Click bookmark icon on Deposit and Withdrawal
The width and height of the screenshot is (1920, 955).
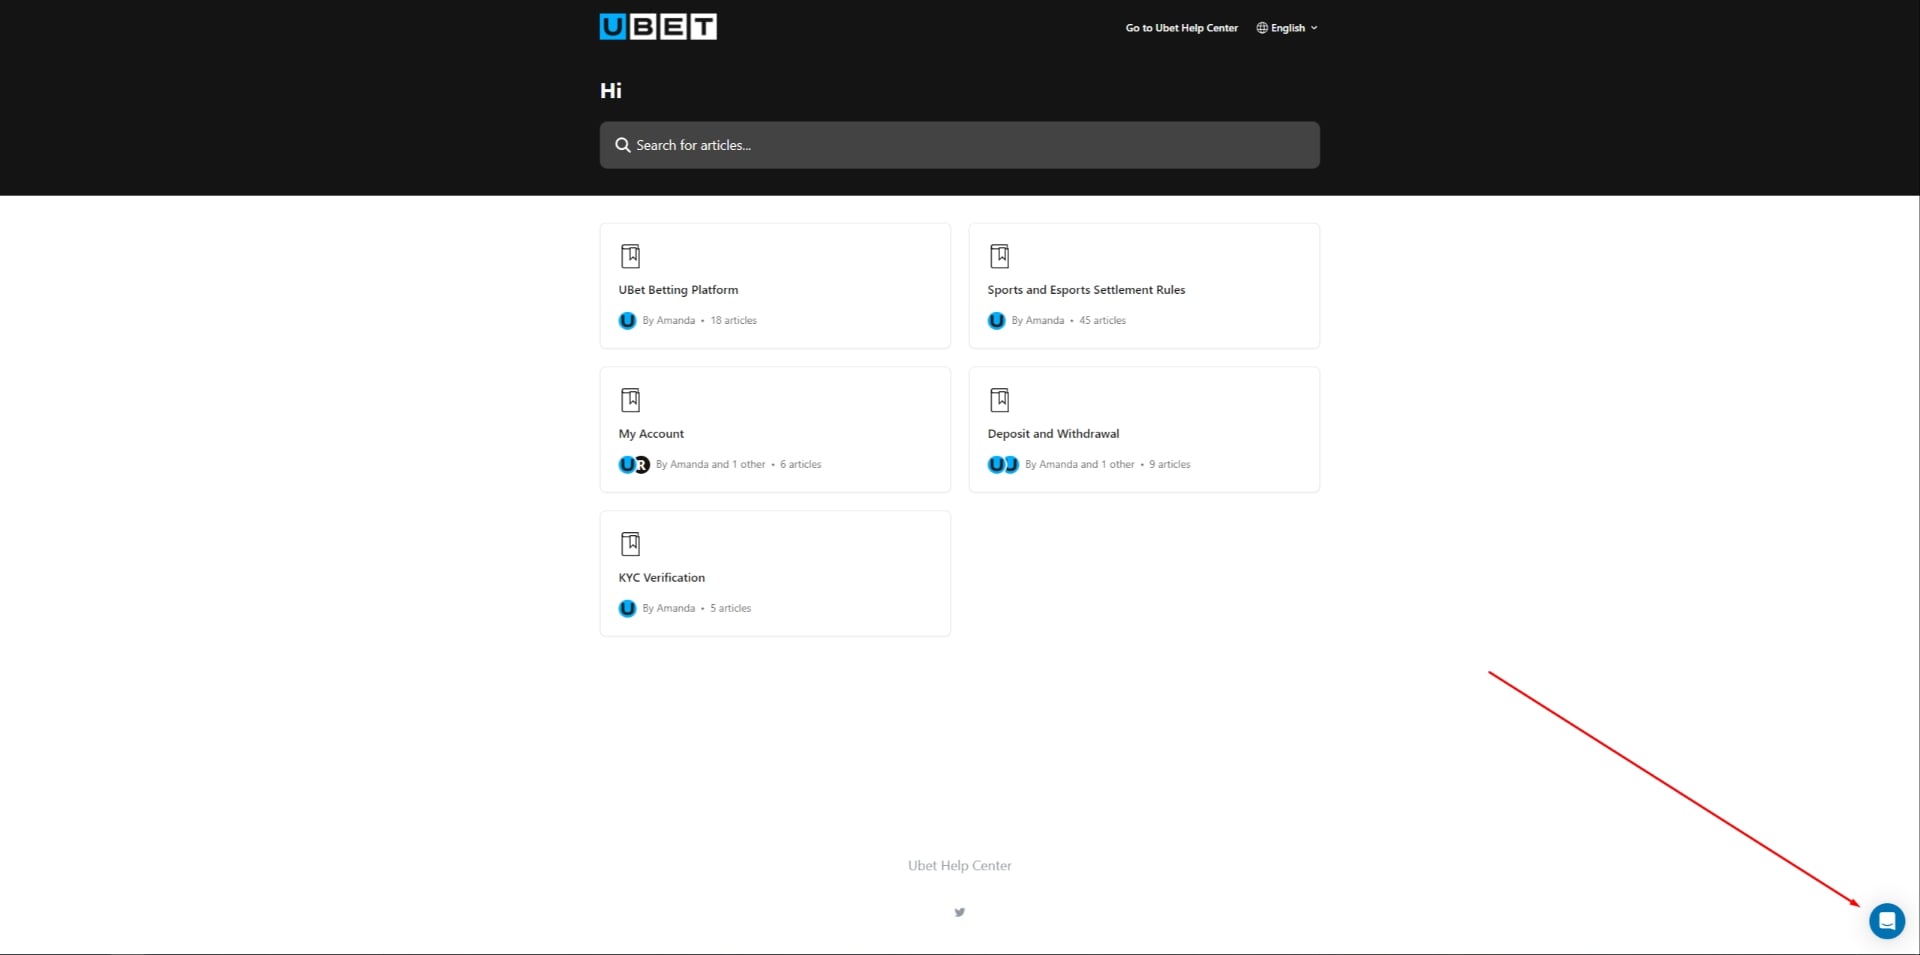[x=999, y=400]
